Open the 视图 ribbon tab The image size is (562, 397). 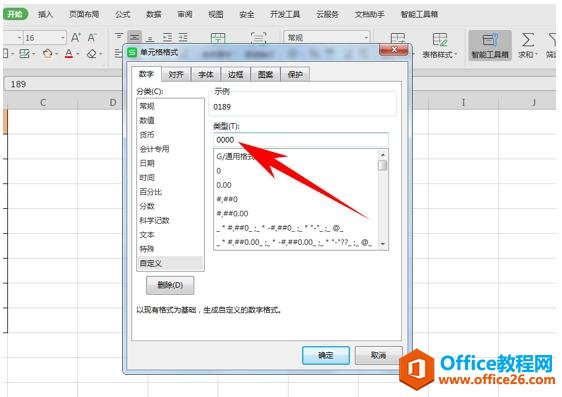[x=216, y=14]
